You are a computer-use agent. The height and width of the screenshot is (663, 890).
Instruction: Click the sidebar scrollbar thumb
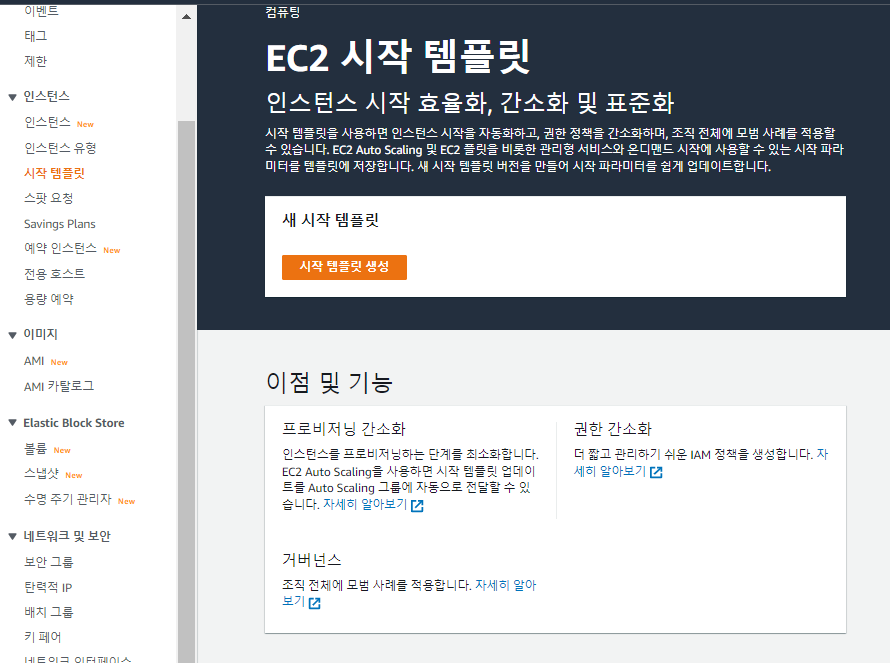tap(186, 392)
